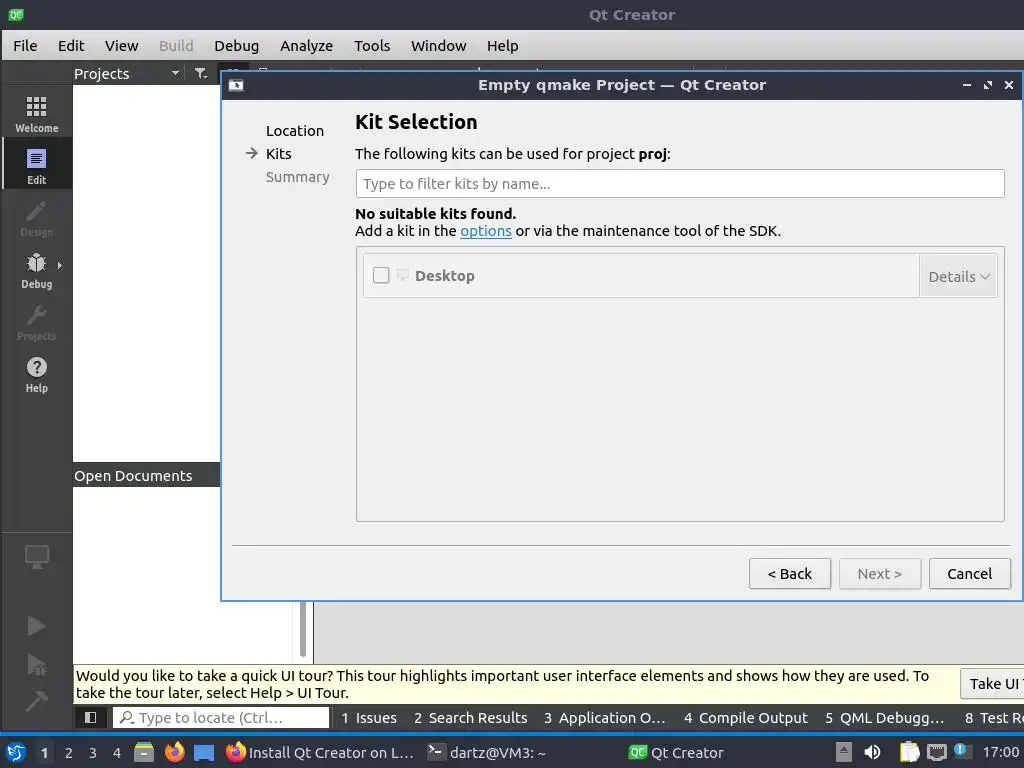Select the Summary wizard step
The image size is (1024, 768).
(x=297, y=177)
